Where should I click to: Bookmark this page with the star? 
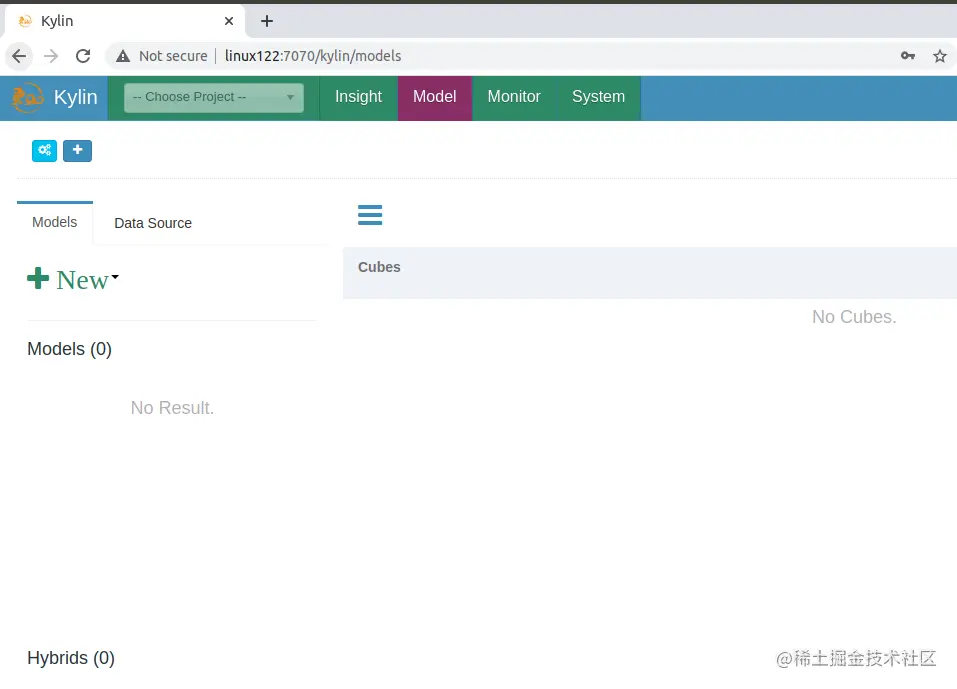click(x=939, y=56)
